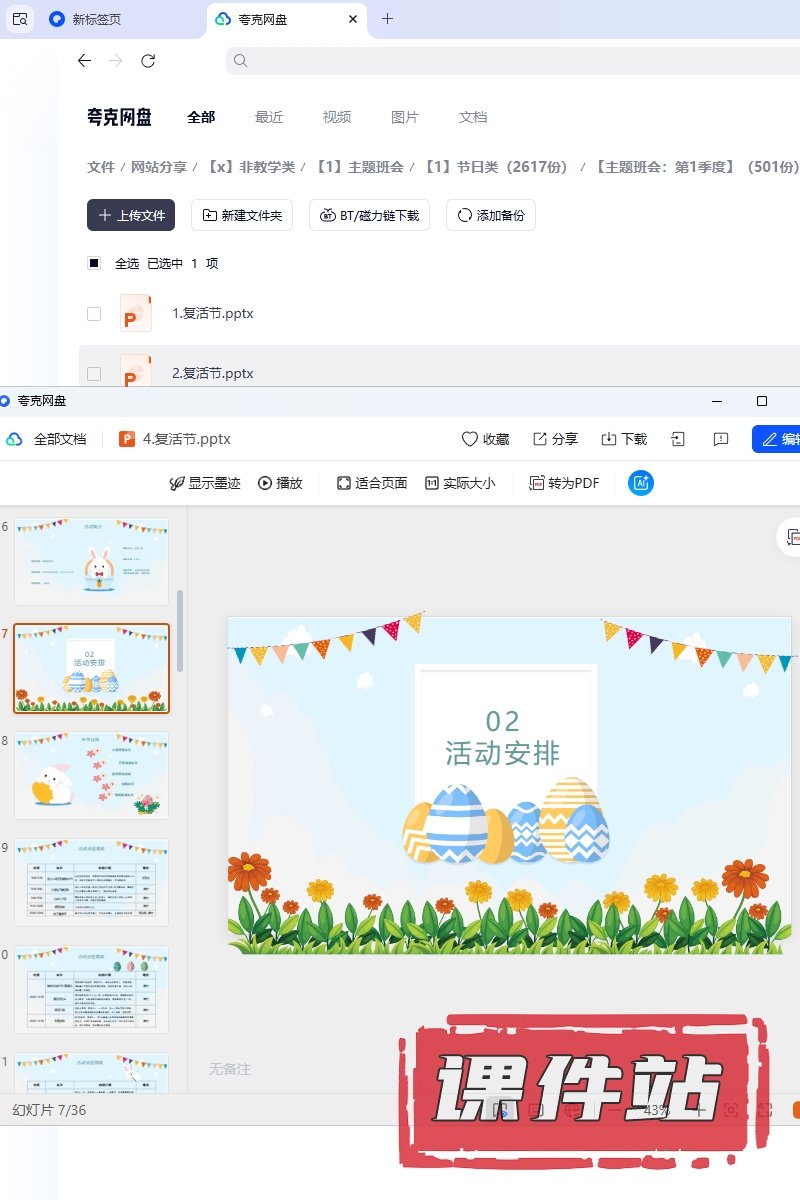Toggle 显示墨迹 ink display
This screenshot has width=800, height=1200.
205,483
